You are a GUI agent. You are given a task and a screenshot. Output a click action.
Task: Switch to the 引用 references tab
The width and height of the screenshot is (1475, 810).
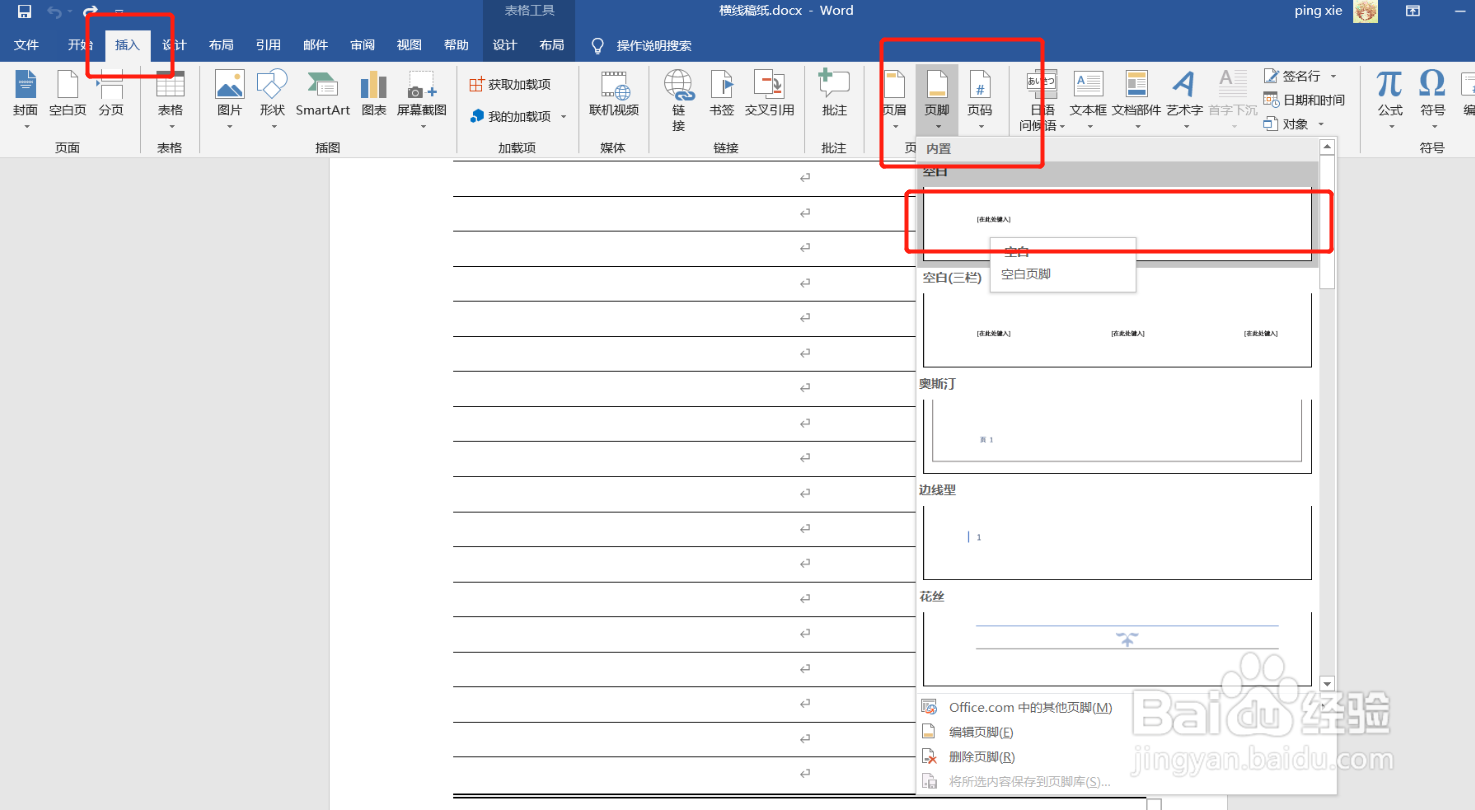click(x=268, y=45)
